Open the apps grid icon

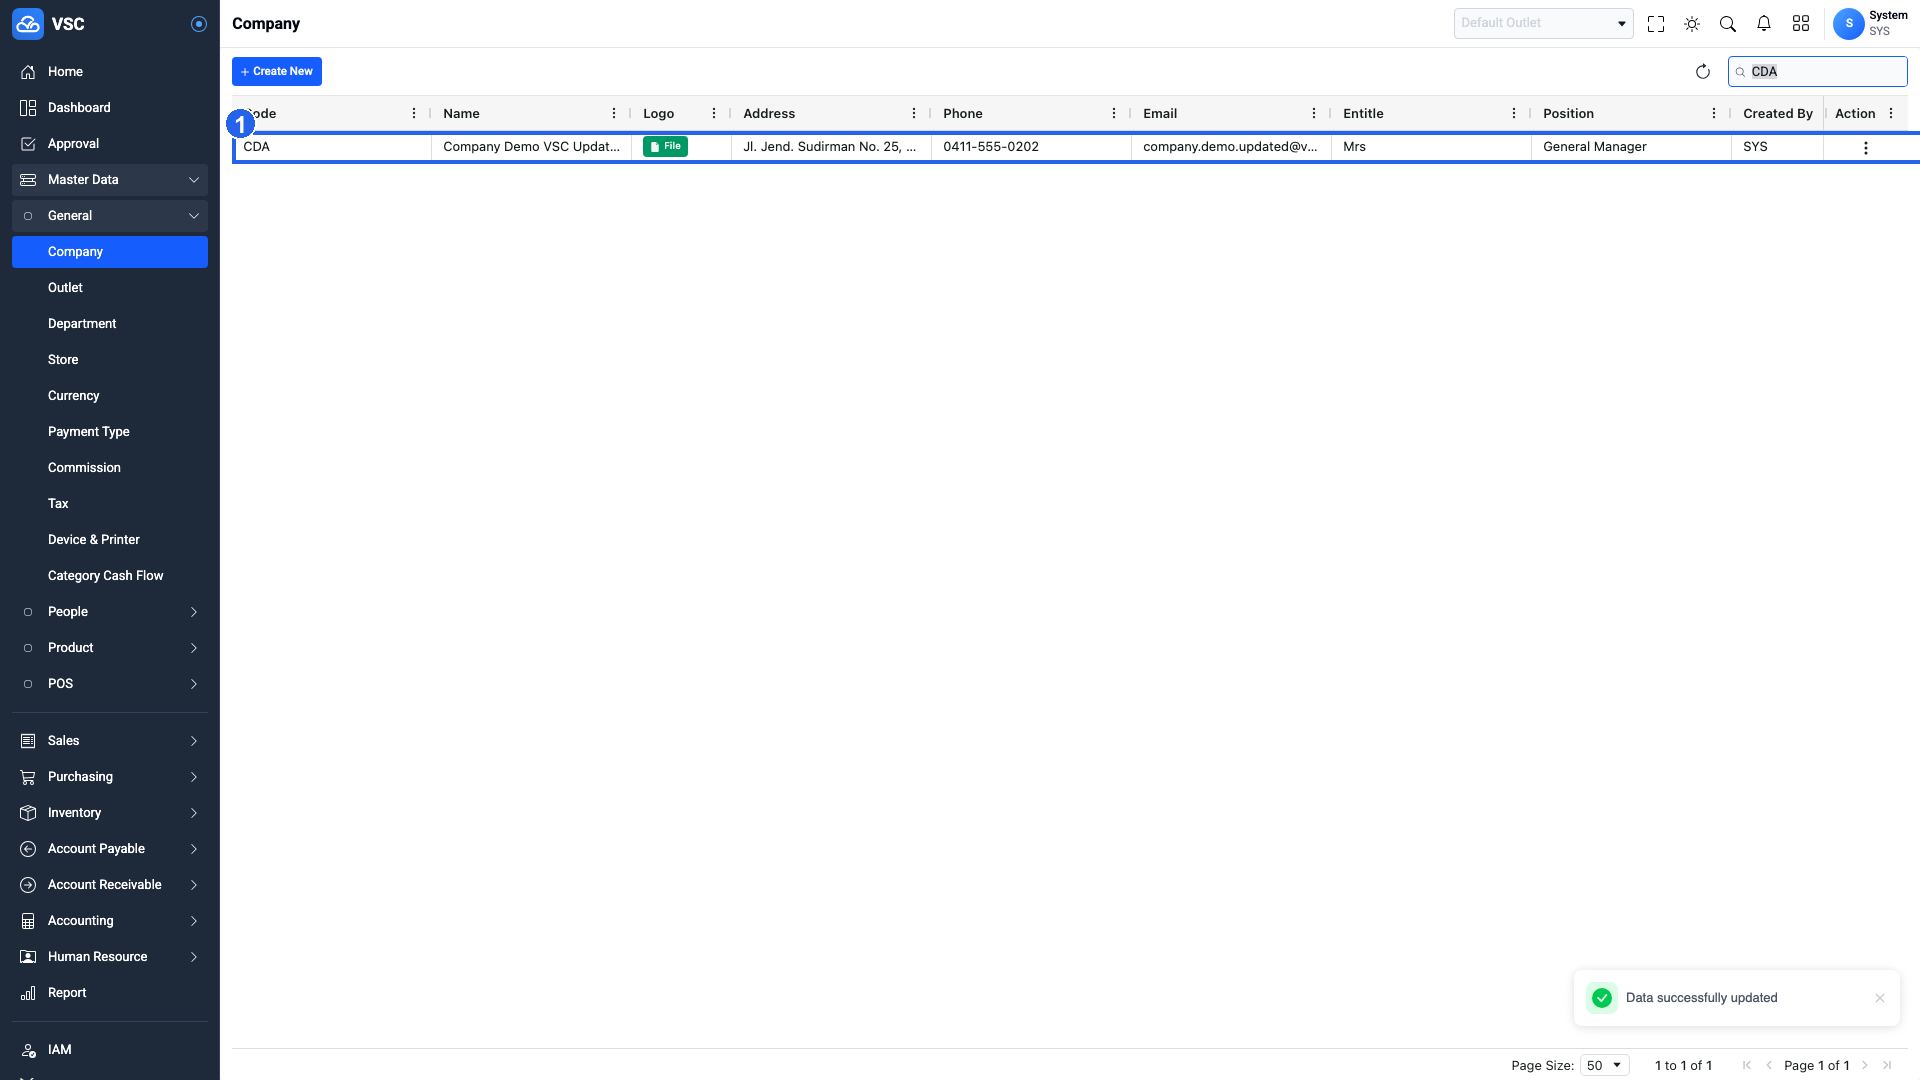(1801, 24)
